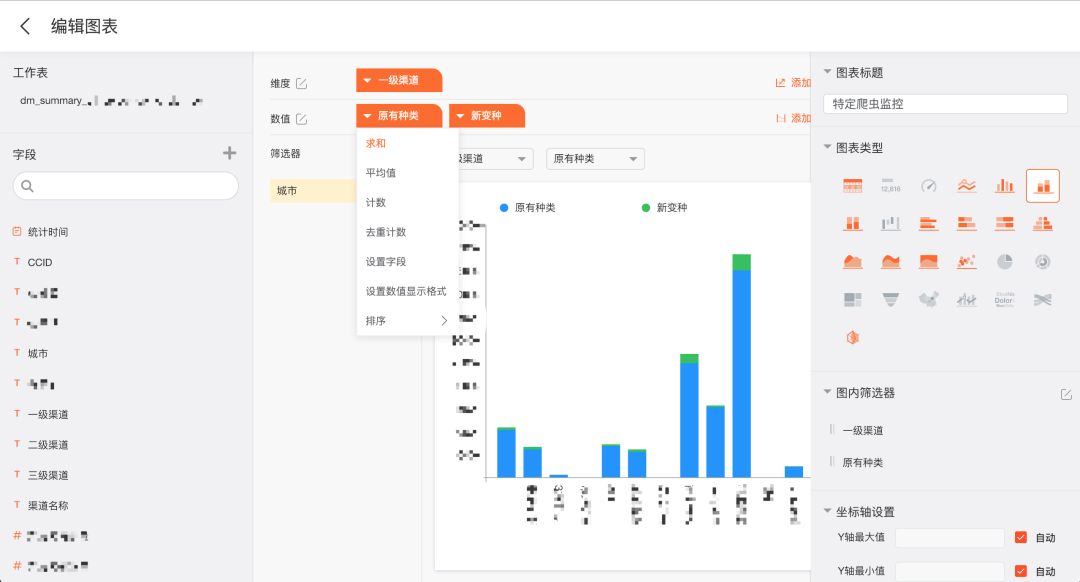Screen dimensions: 1080x582
Task: Click the green 新变种 legend marker
Action: (x=645, y=208)
